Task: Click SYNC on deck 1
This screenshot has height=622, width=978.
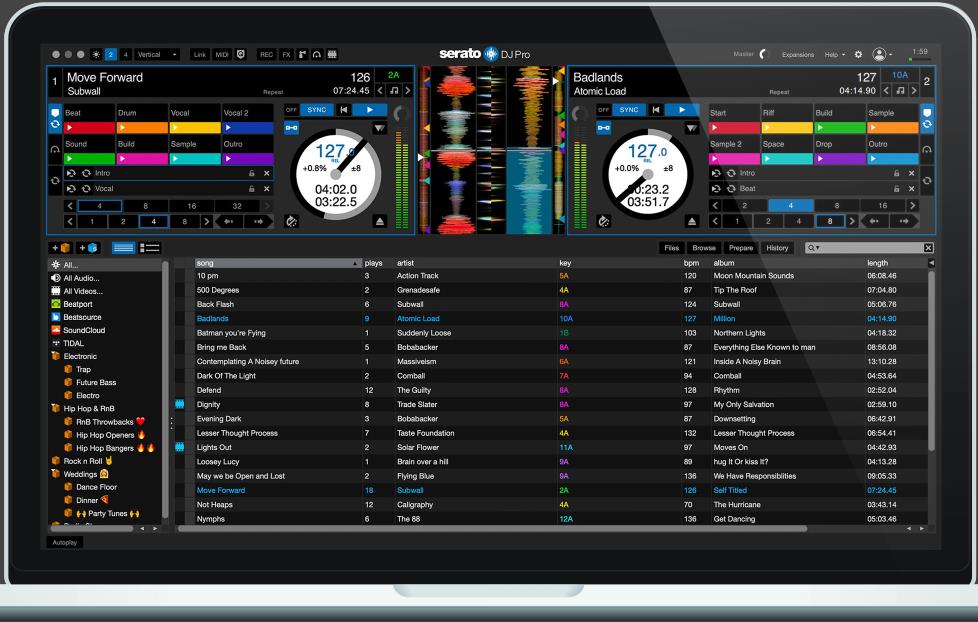Action: click(316, 110)
